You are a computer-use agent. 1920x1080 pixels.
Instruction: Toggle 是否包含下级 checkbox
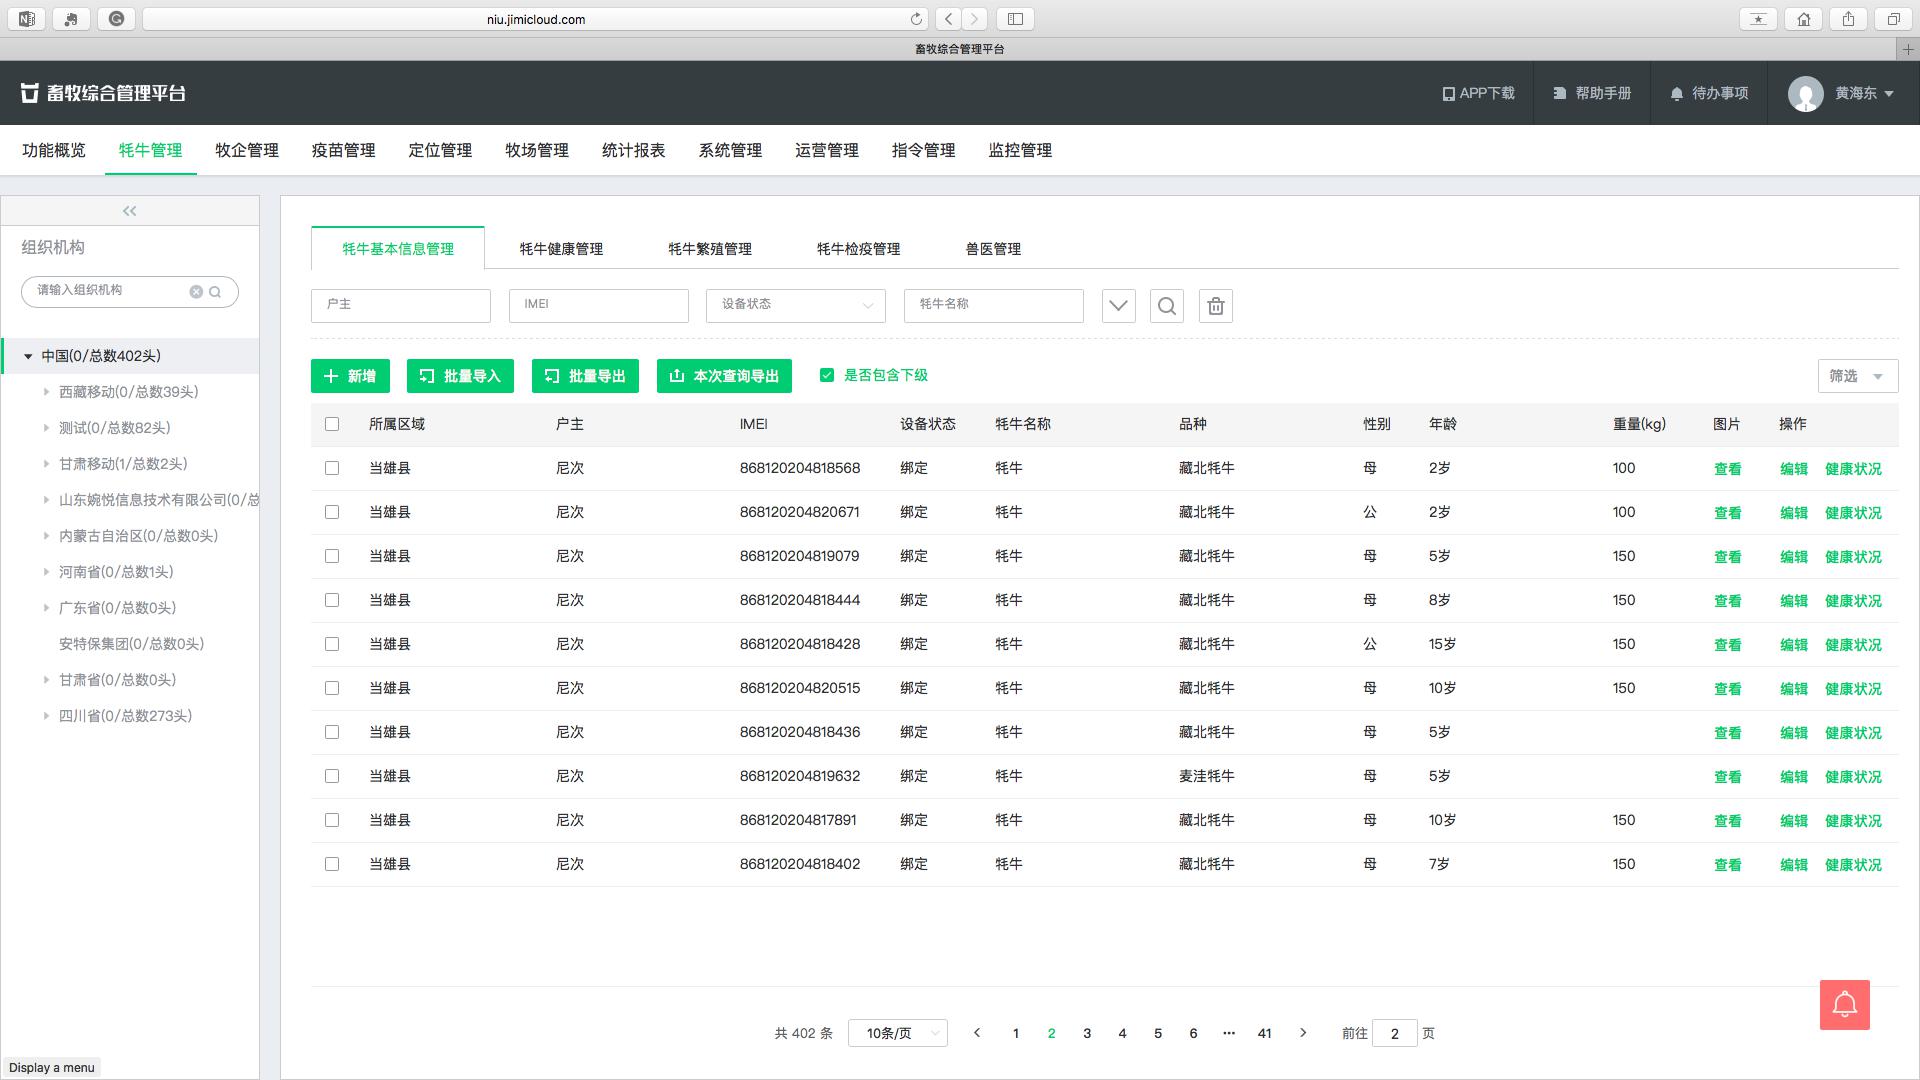point(827,375)
